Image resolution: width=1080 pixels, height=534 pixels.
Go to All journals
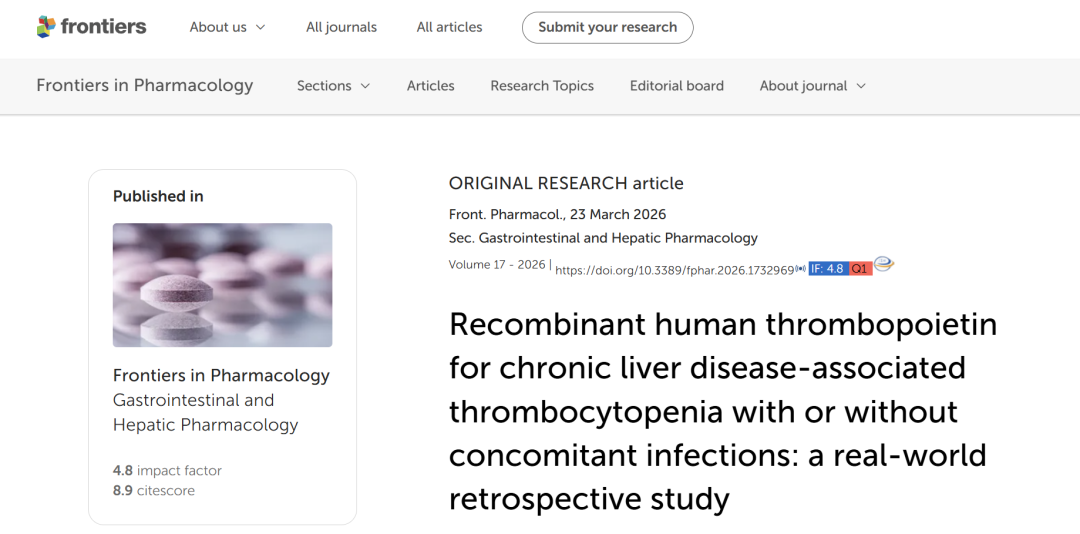[x=342, y=28]
